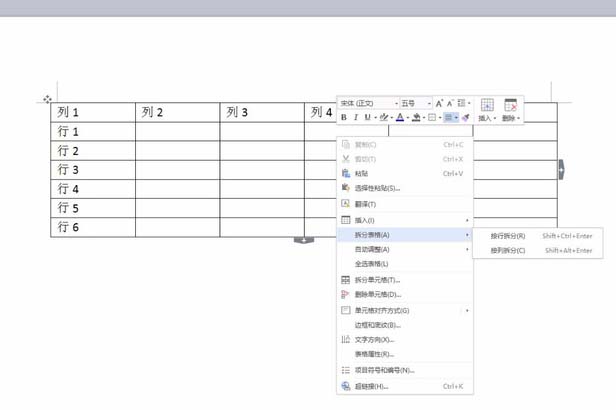Click the line spacing icon
This screenshot has height=410, width=616.
(x=462, y=103)
